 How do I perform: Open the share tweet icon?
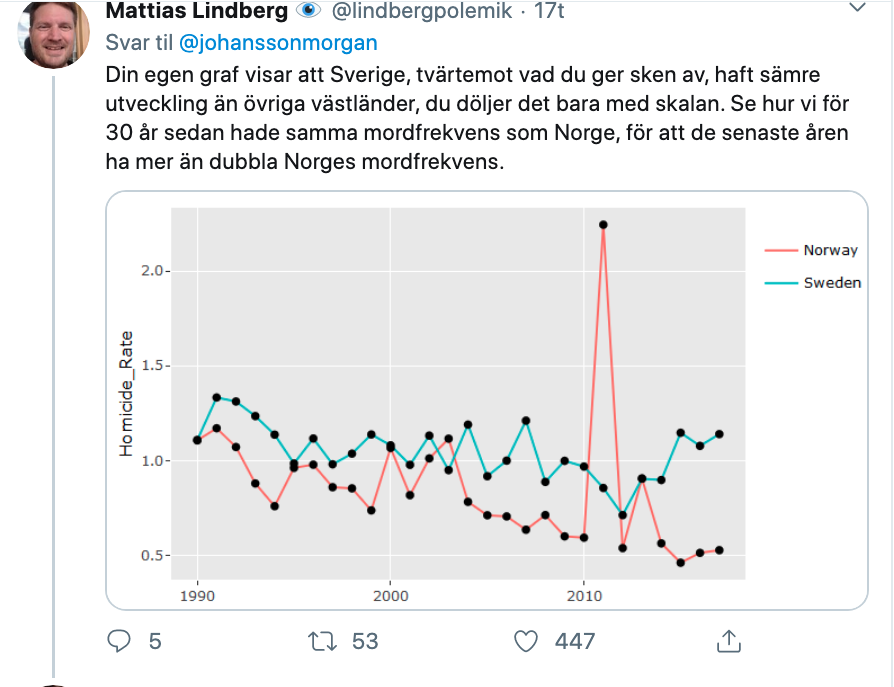click(730, 640)
